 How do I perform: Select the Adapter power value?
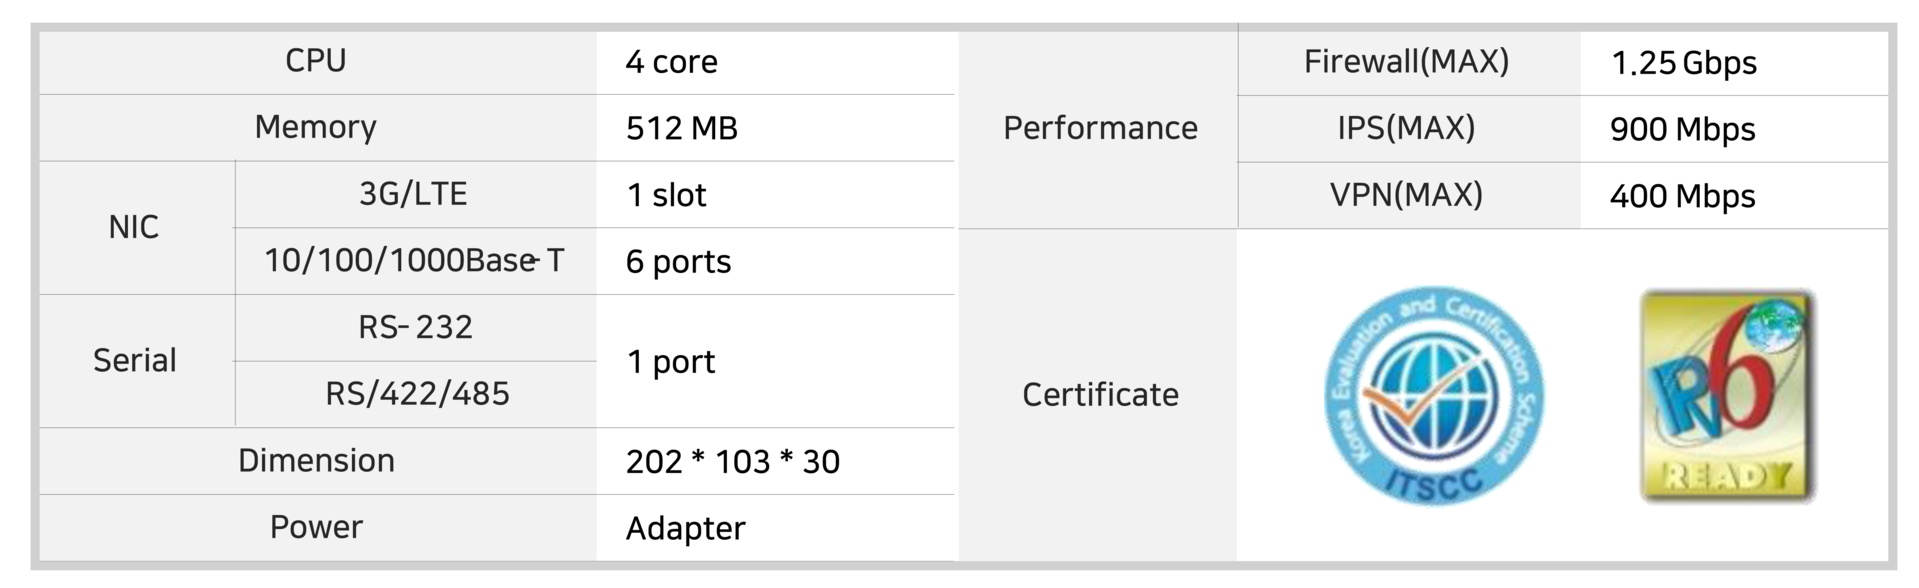click(686, 528)
